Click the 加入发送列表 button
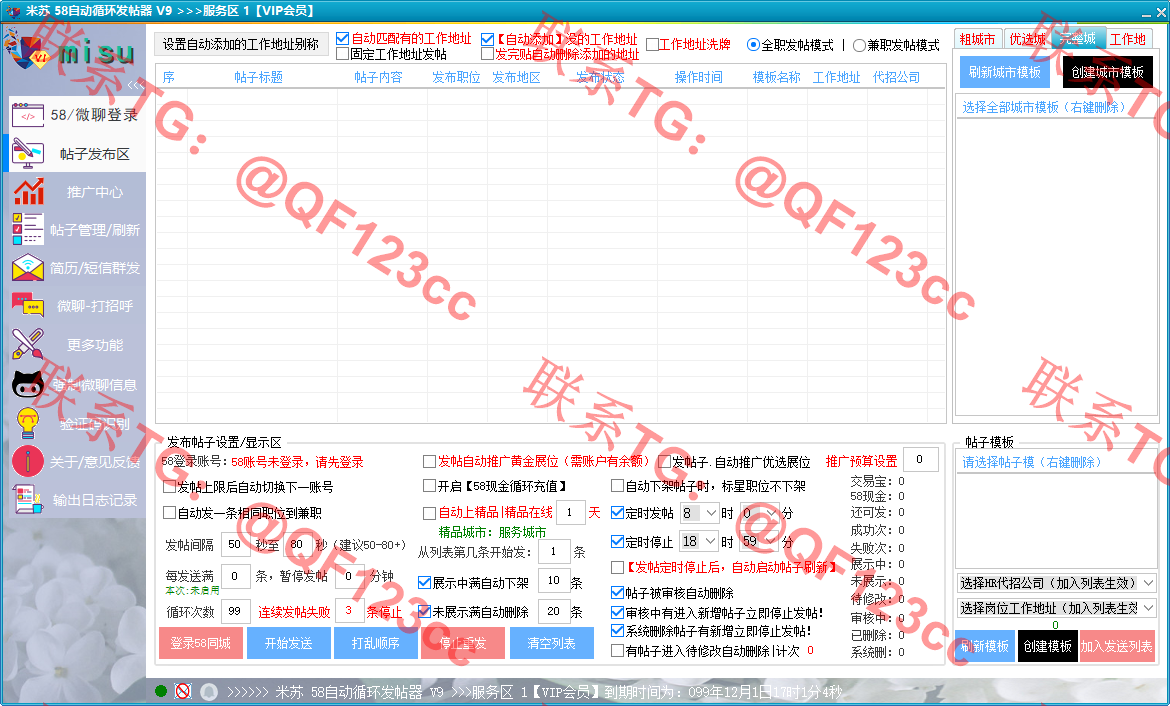1170x706 pixels. click(1117, 646)
